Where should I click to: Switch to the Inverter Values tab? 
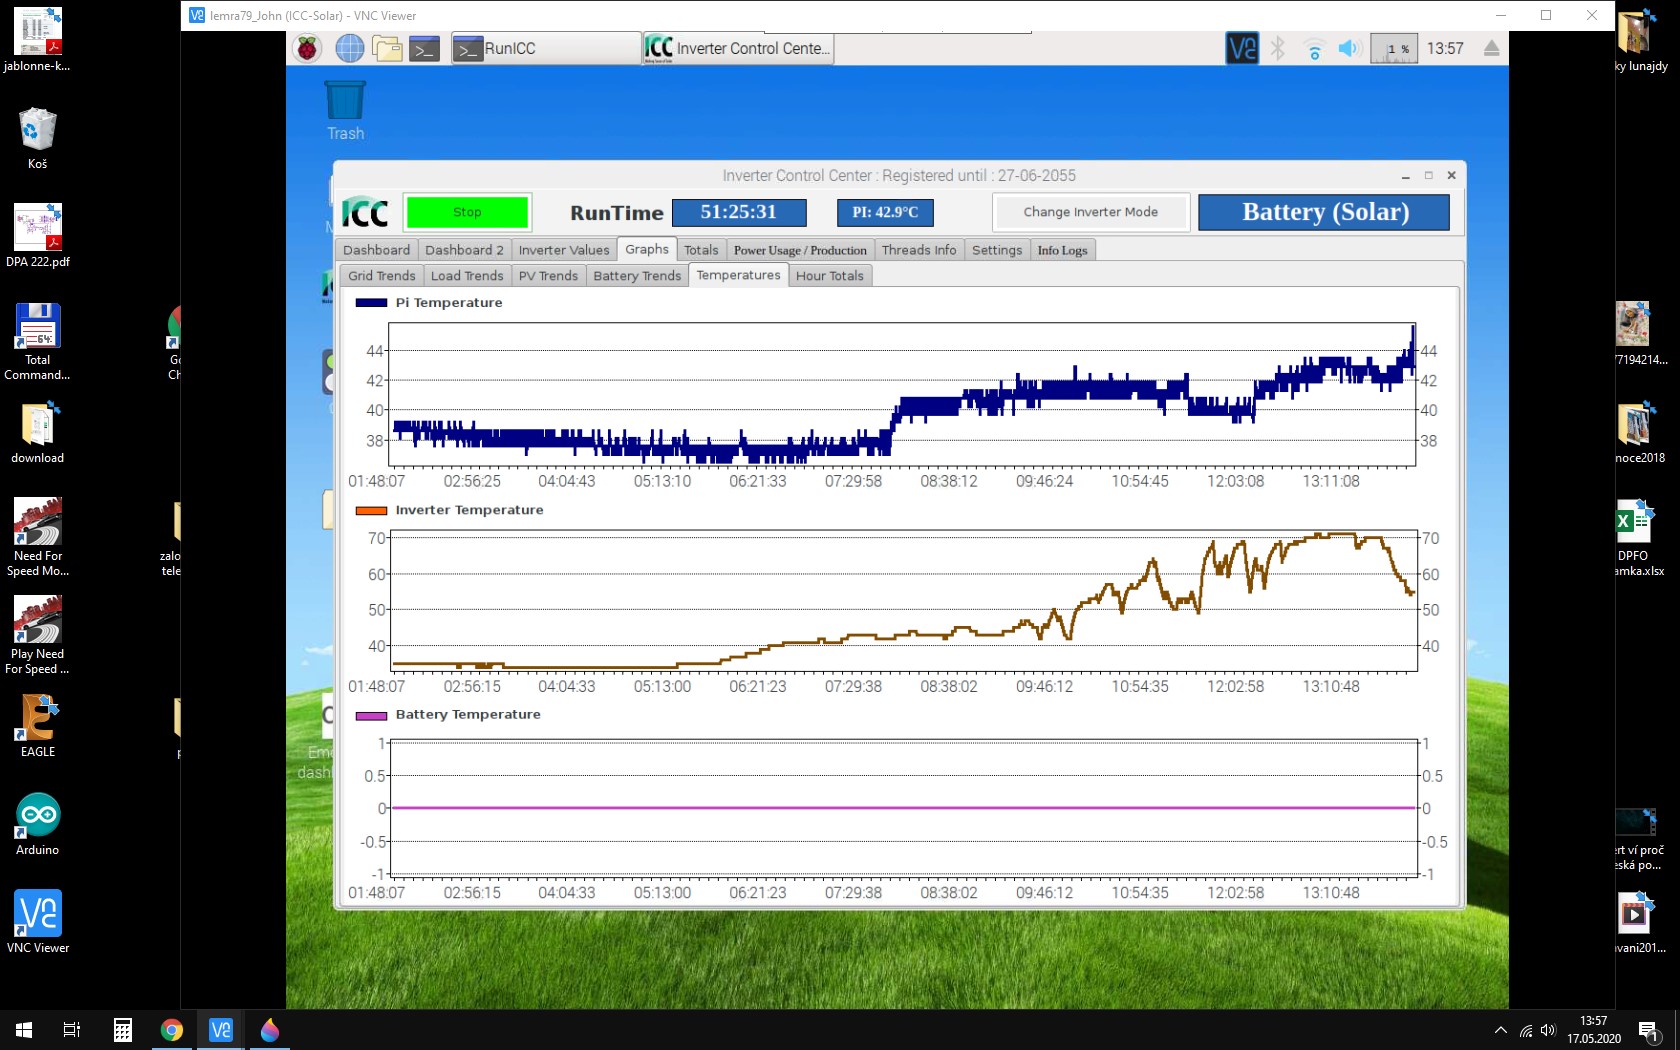(563, 250)
